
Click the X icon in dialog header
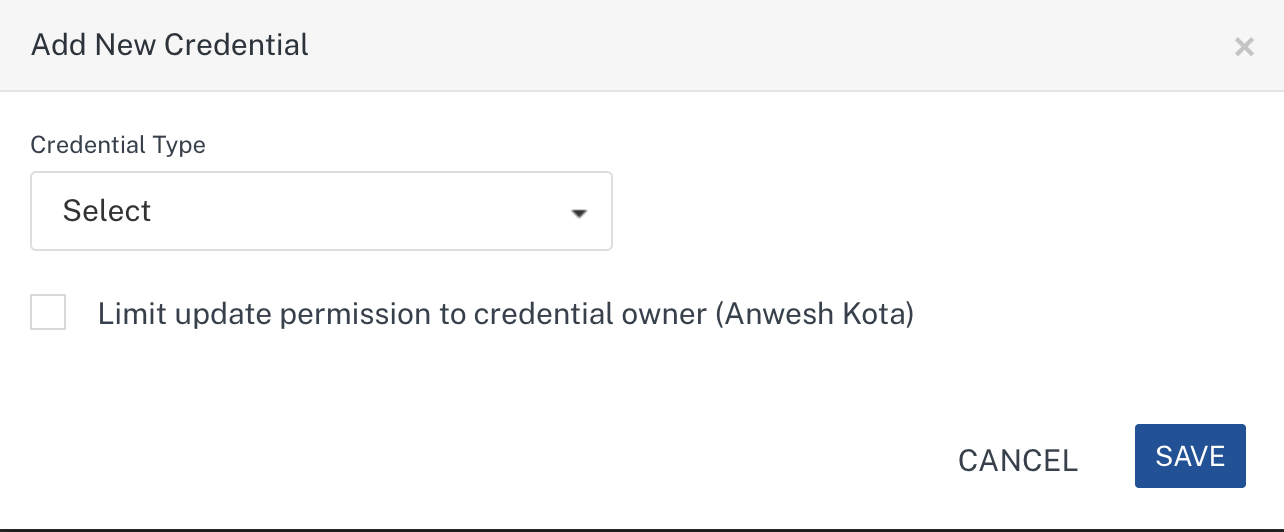(1243, 47)
